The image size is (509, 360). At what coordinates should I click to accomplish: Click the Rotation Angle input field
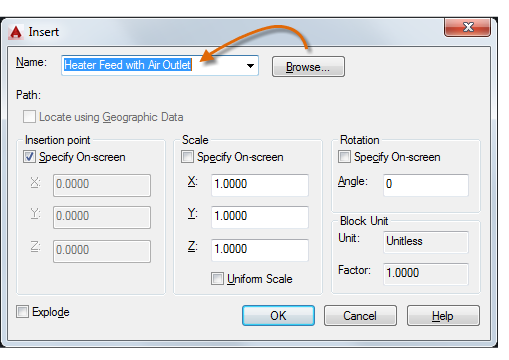426,185
